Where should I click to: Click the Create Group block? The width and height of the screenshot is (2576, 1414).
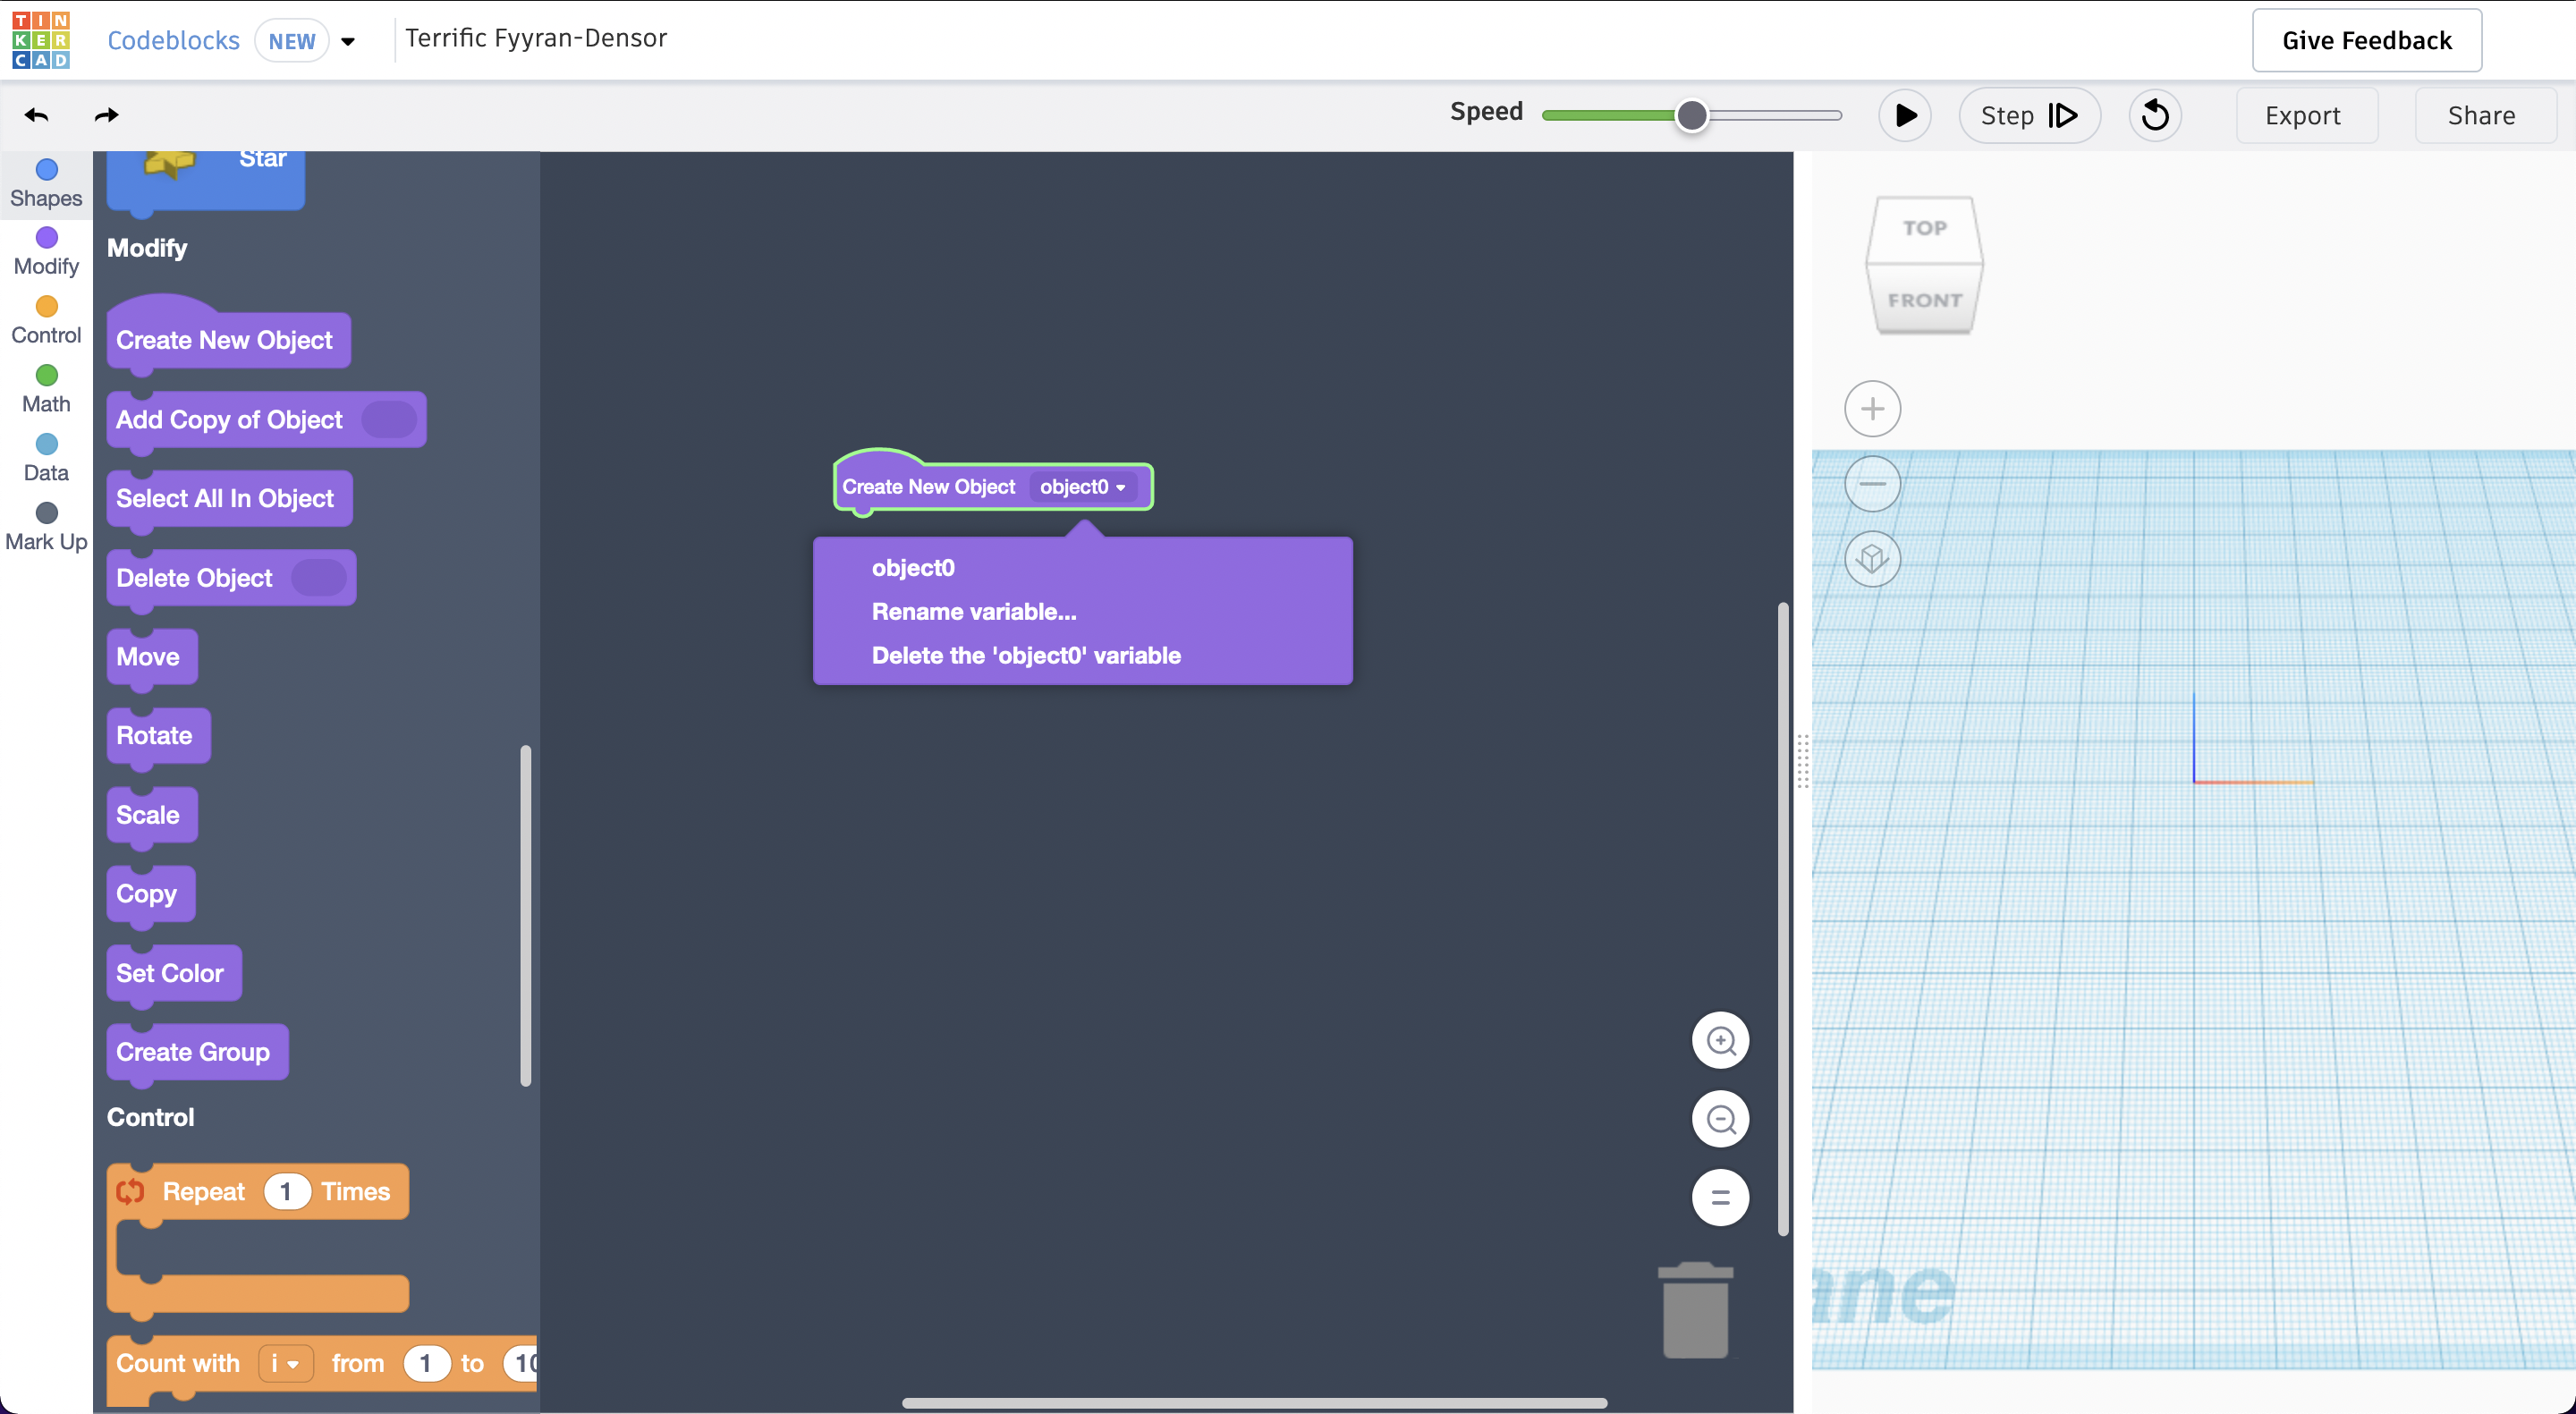click(191, 1050)
